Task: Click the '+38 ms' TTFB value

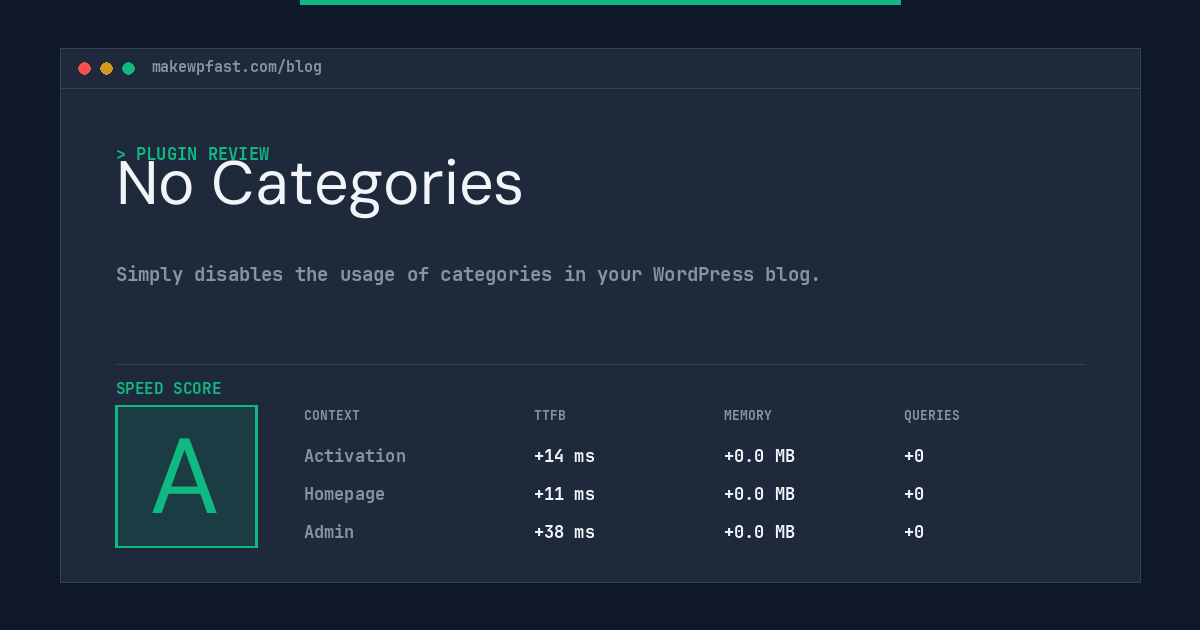Action: point(564,532)
